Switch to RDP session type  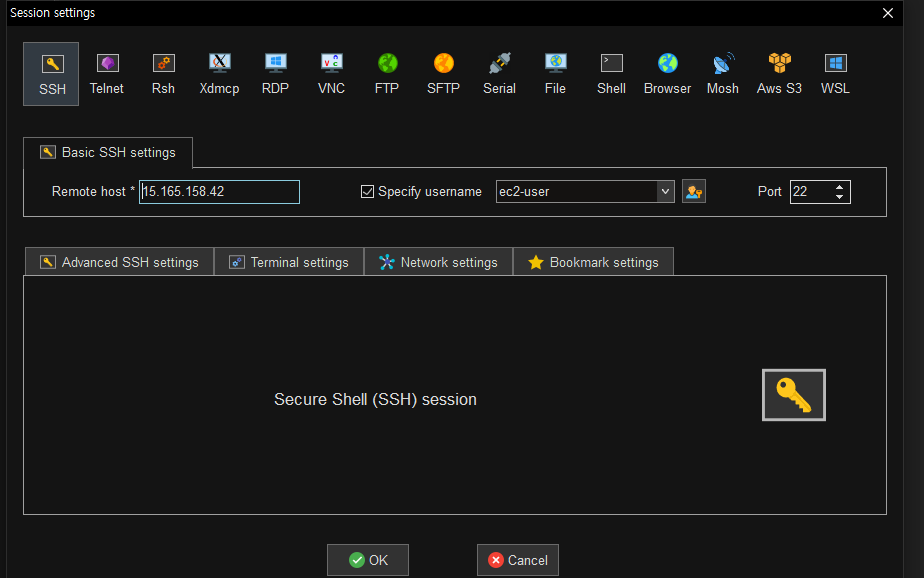point(275,74)
